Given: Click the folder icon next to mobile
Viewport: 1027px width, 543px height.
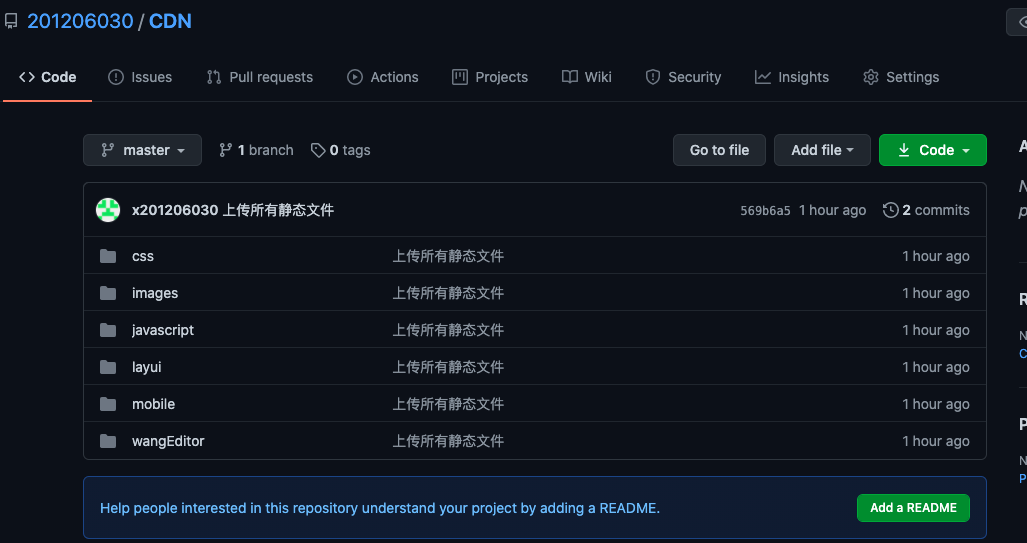Looking at the screenshot, I should (108, 404).
